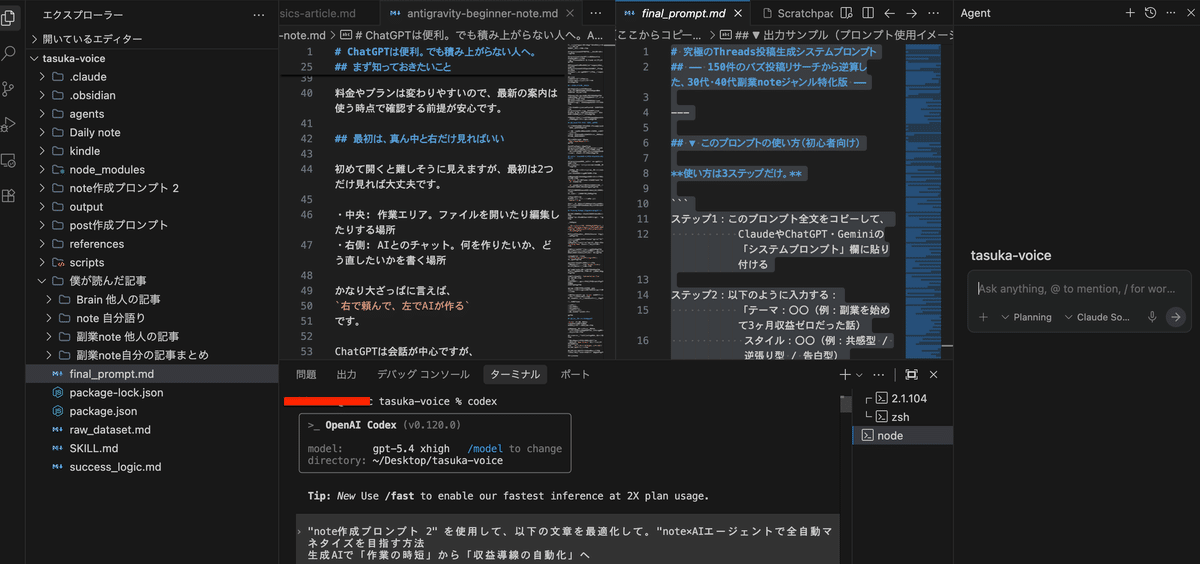Navigate forward with the right arrow
The image size is (1200, 564).
[x=911, y=14]
